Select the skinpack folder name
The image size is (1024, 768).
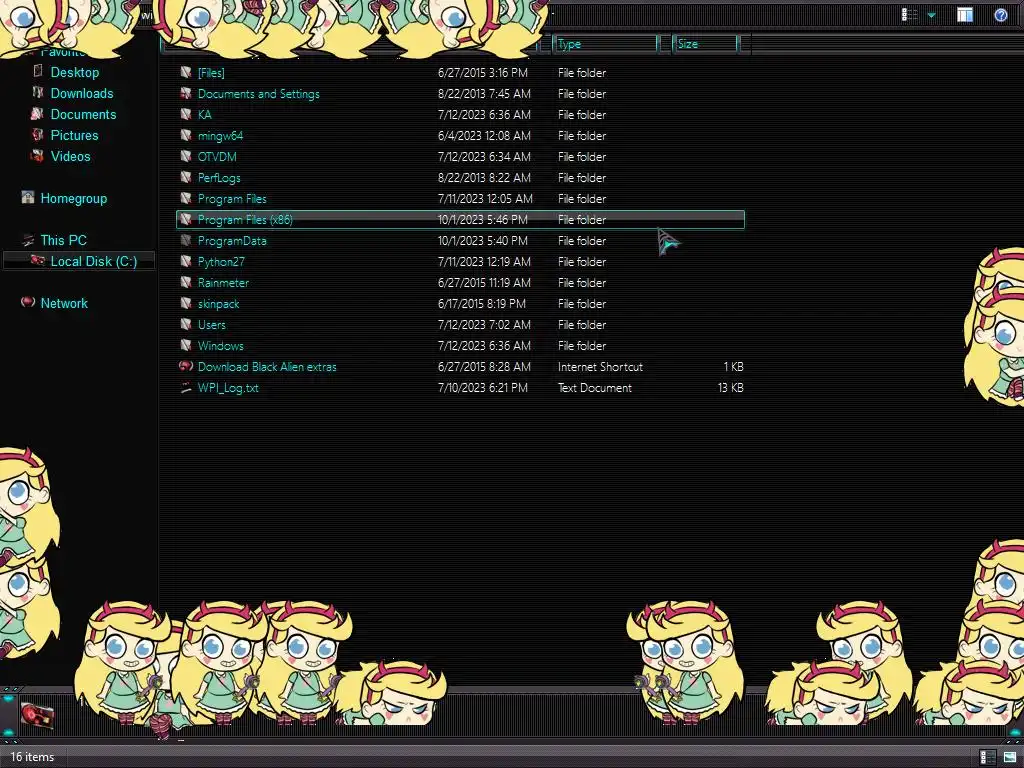[x=218, y=304]
